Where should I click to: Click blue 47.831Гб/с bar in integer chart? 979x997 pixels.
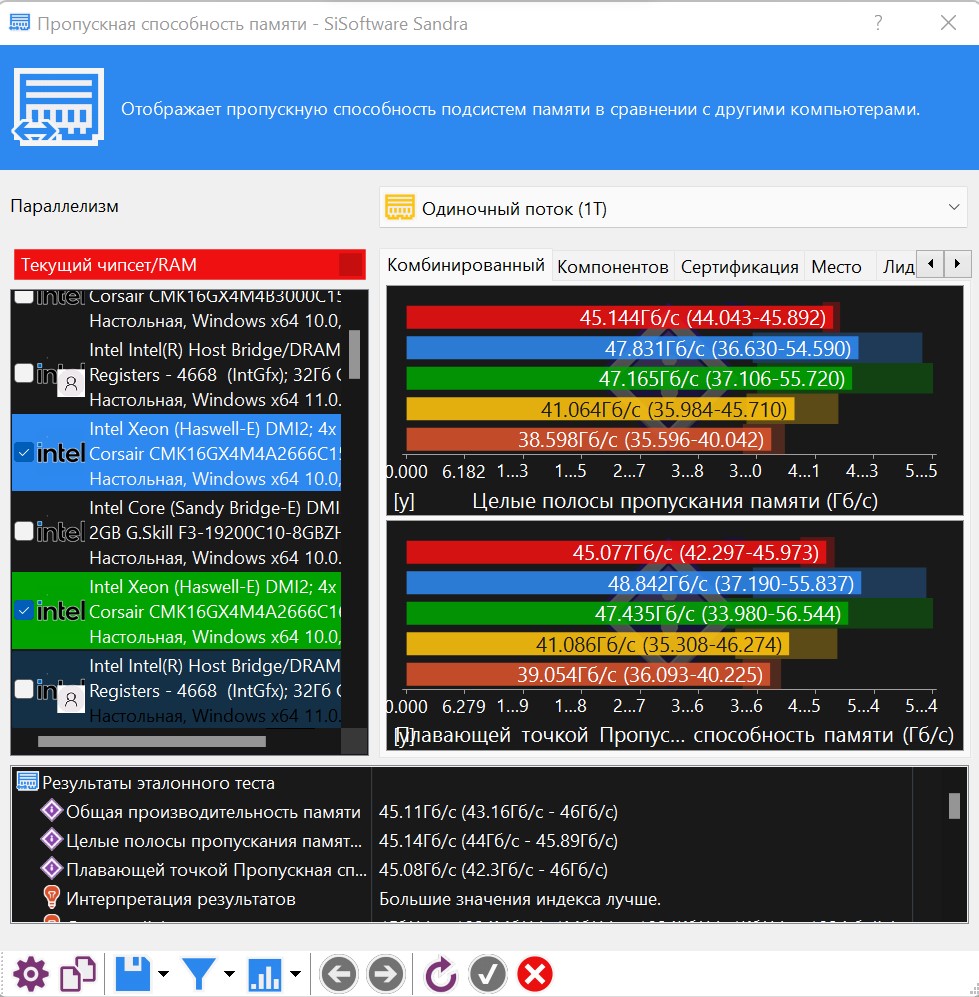pos(632,348)
